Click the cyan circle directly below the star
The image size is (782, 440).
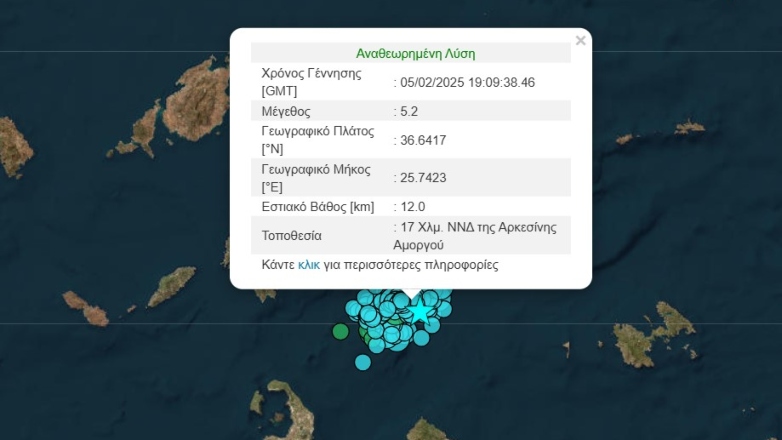pyautogui.click(x=421, y=337)
